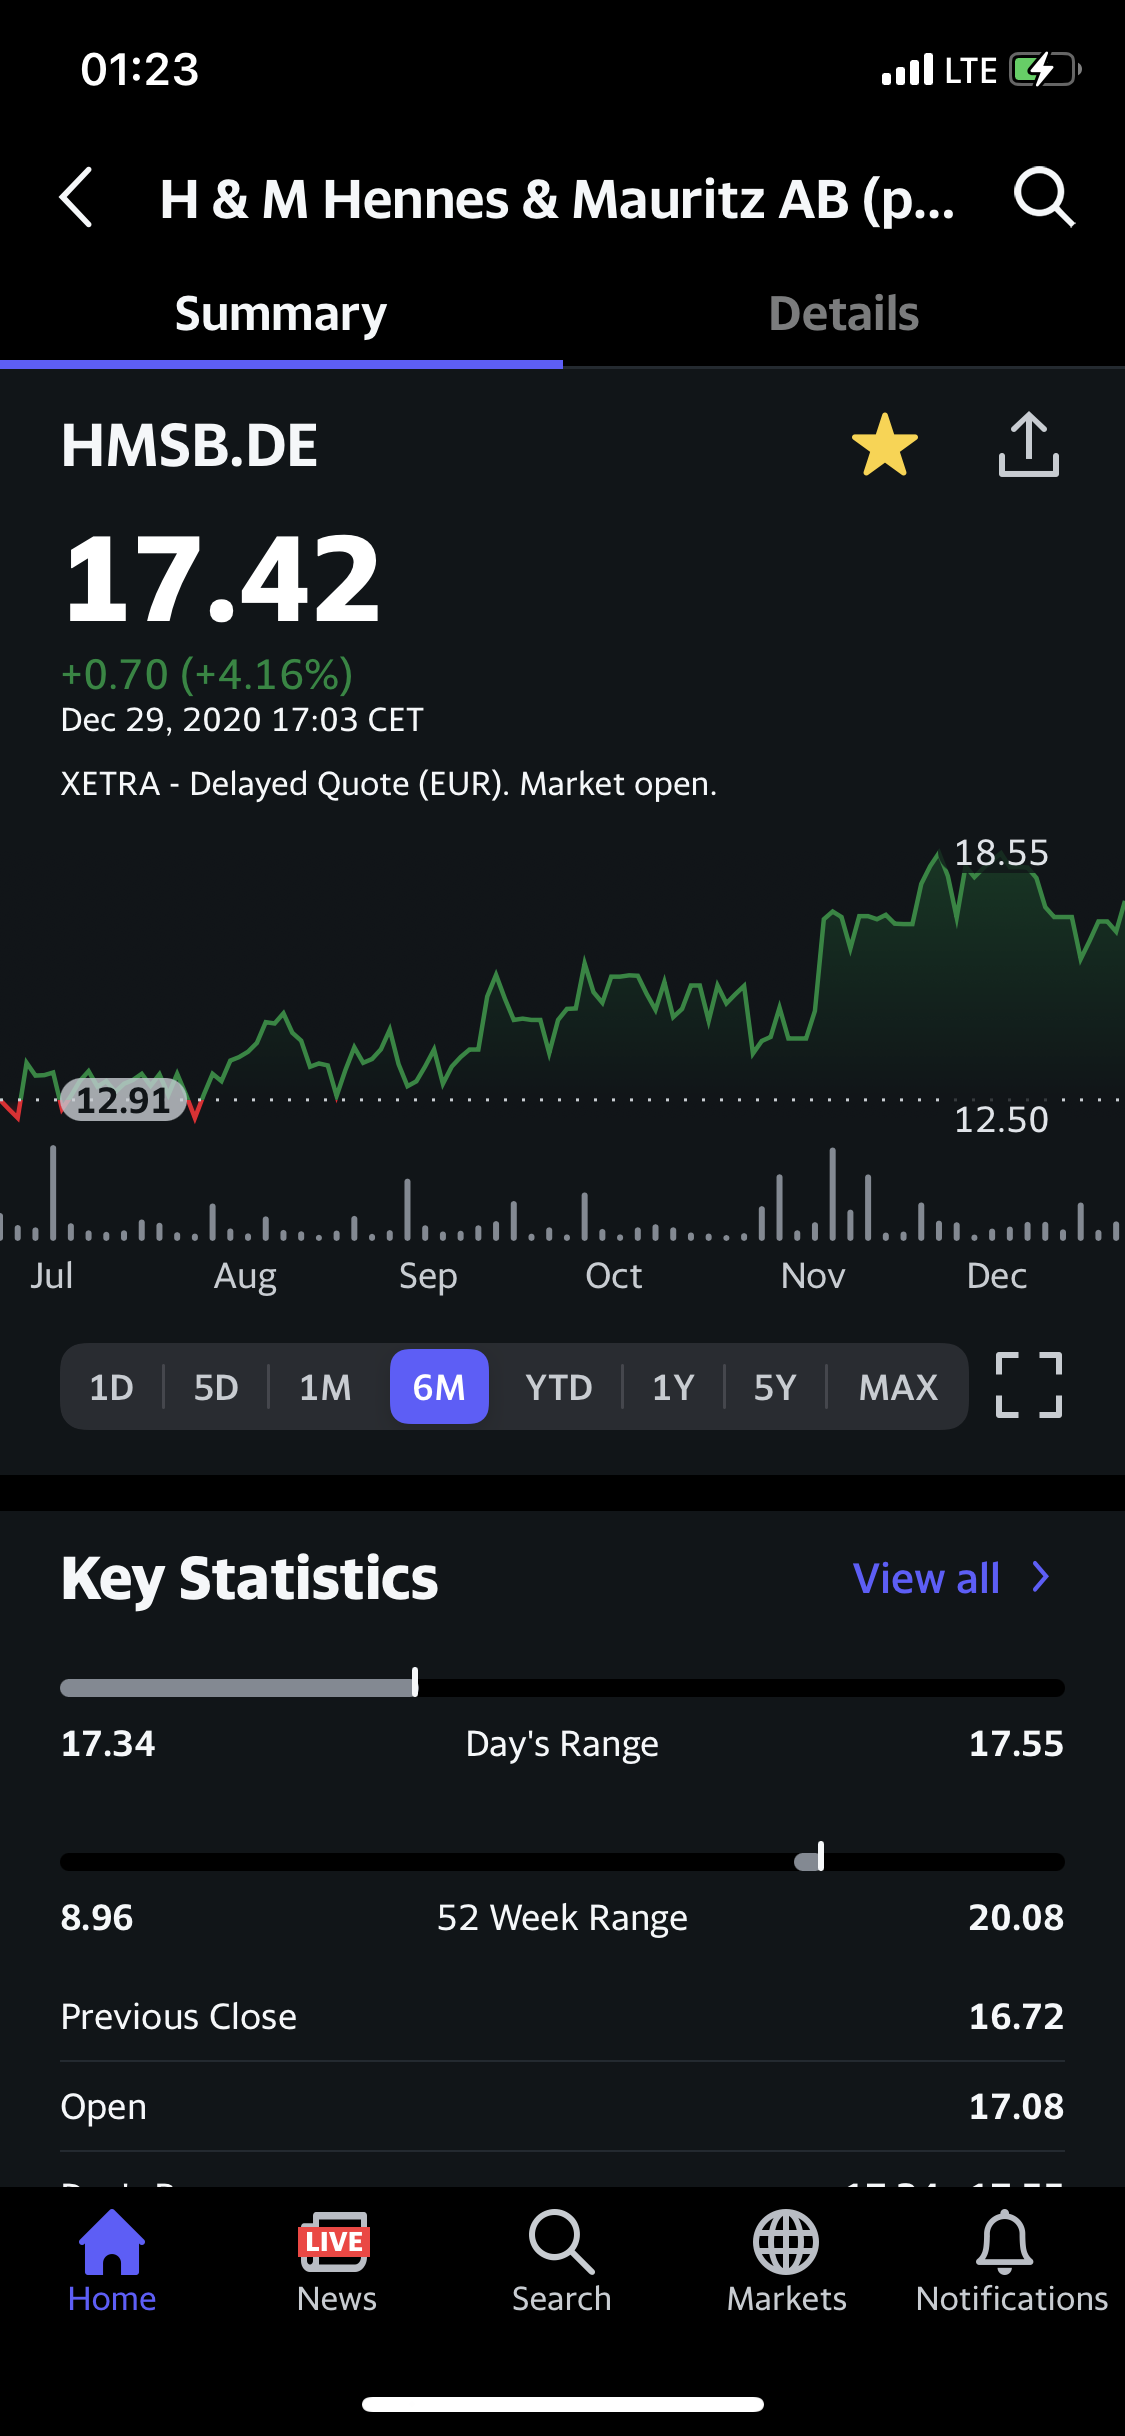
Task: Tap the Dec month axis label
Action: 997,1276
